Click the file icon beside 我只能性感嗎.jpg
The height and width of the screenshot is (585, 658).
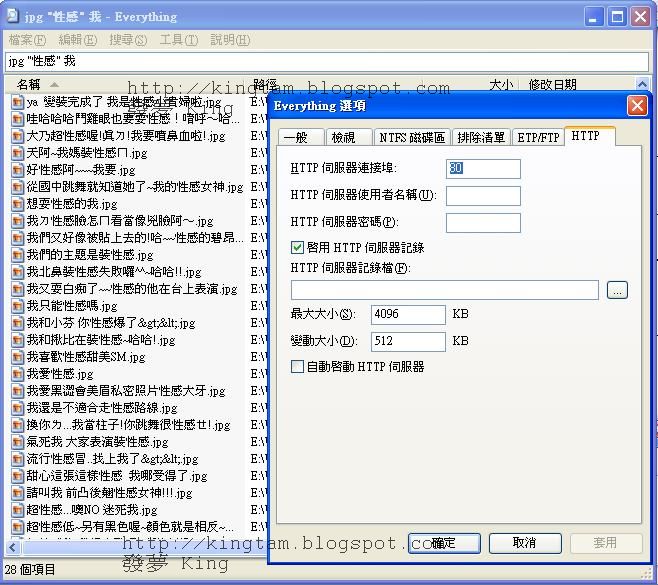(x=17, y=306)
